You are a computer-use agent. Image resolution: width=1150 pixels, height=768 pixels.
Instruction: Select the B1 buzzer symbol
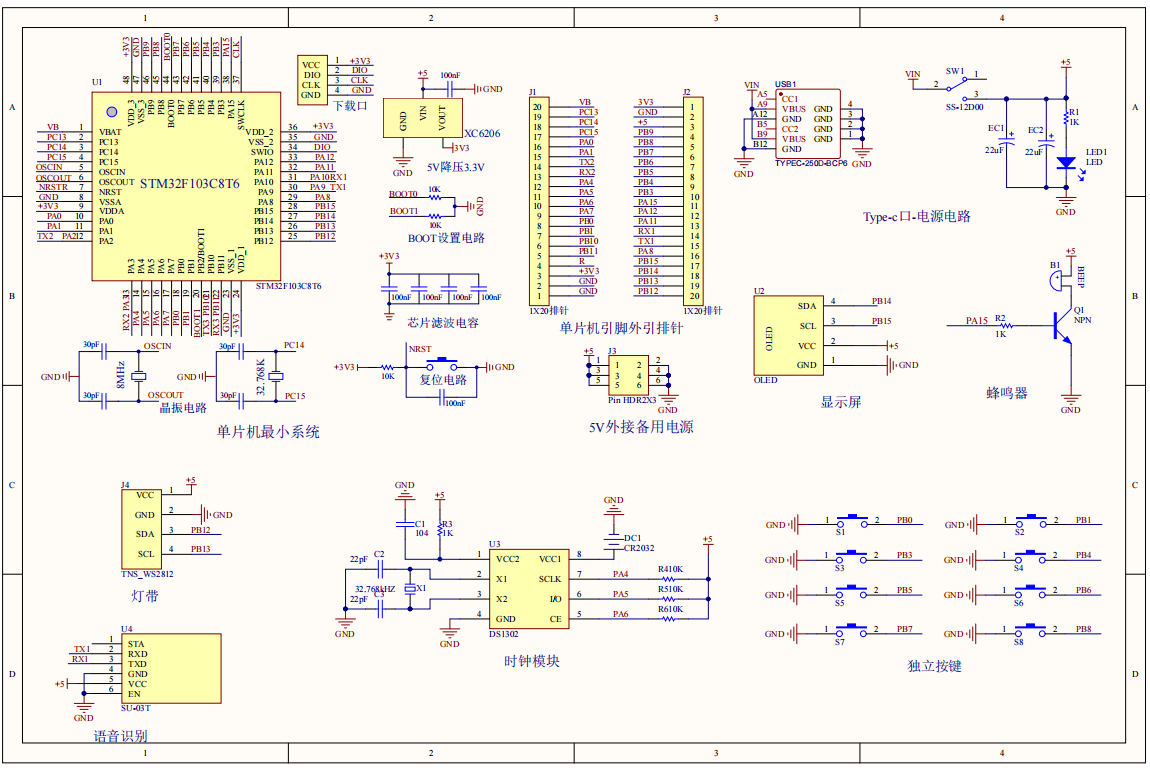coord(1056,280)
